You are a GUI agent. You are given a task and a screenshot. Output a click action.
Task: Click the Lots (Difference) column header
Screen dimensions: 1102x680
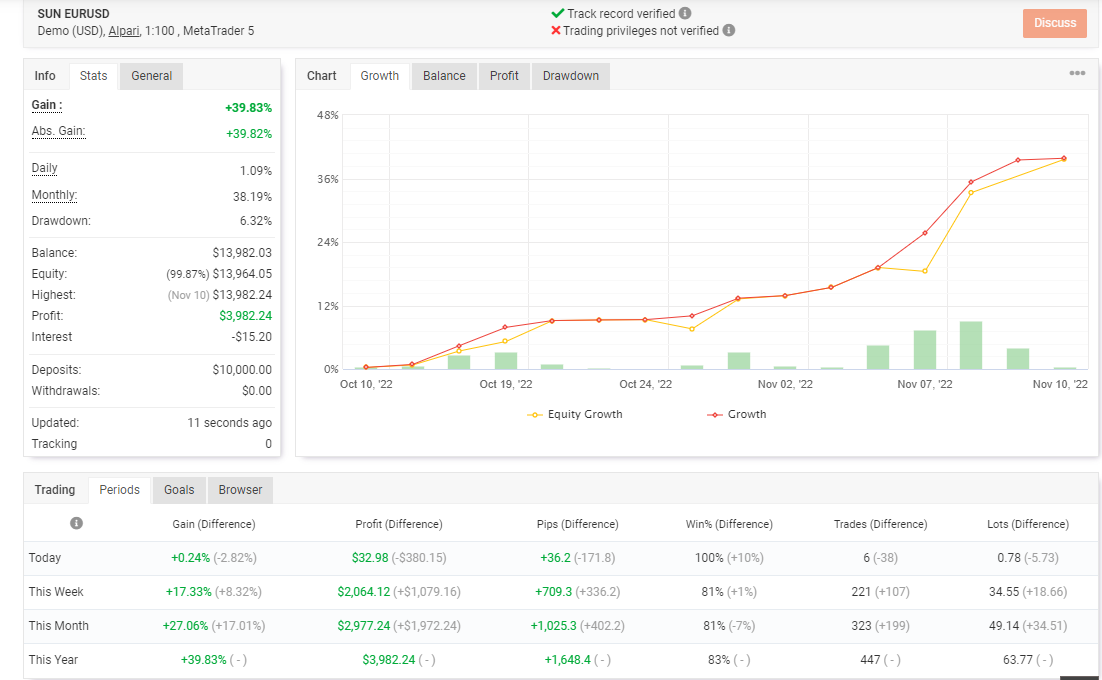(1028, 524)
